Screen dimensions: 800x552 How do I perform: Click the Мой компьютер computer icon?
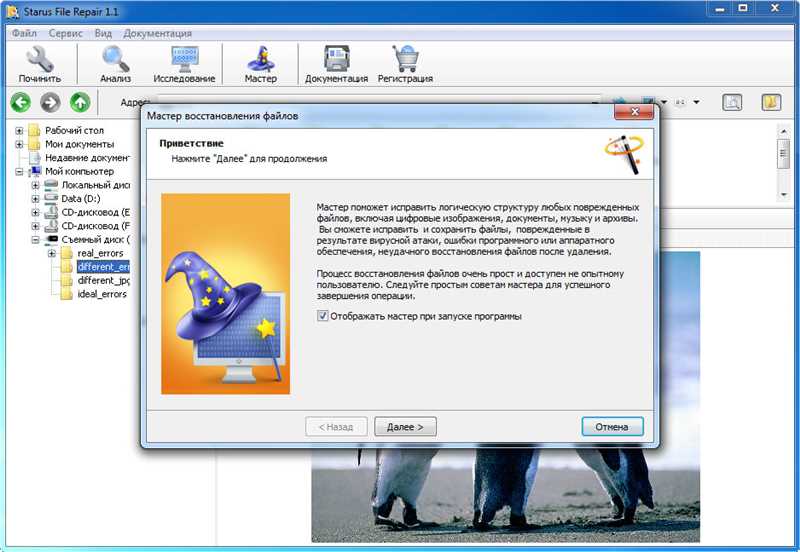(x=35, y=171)
